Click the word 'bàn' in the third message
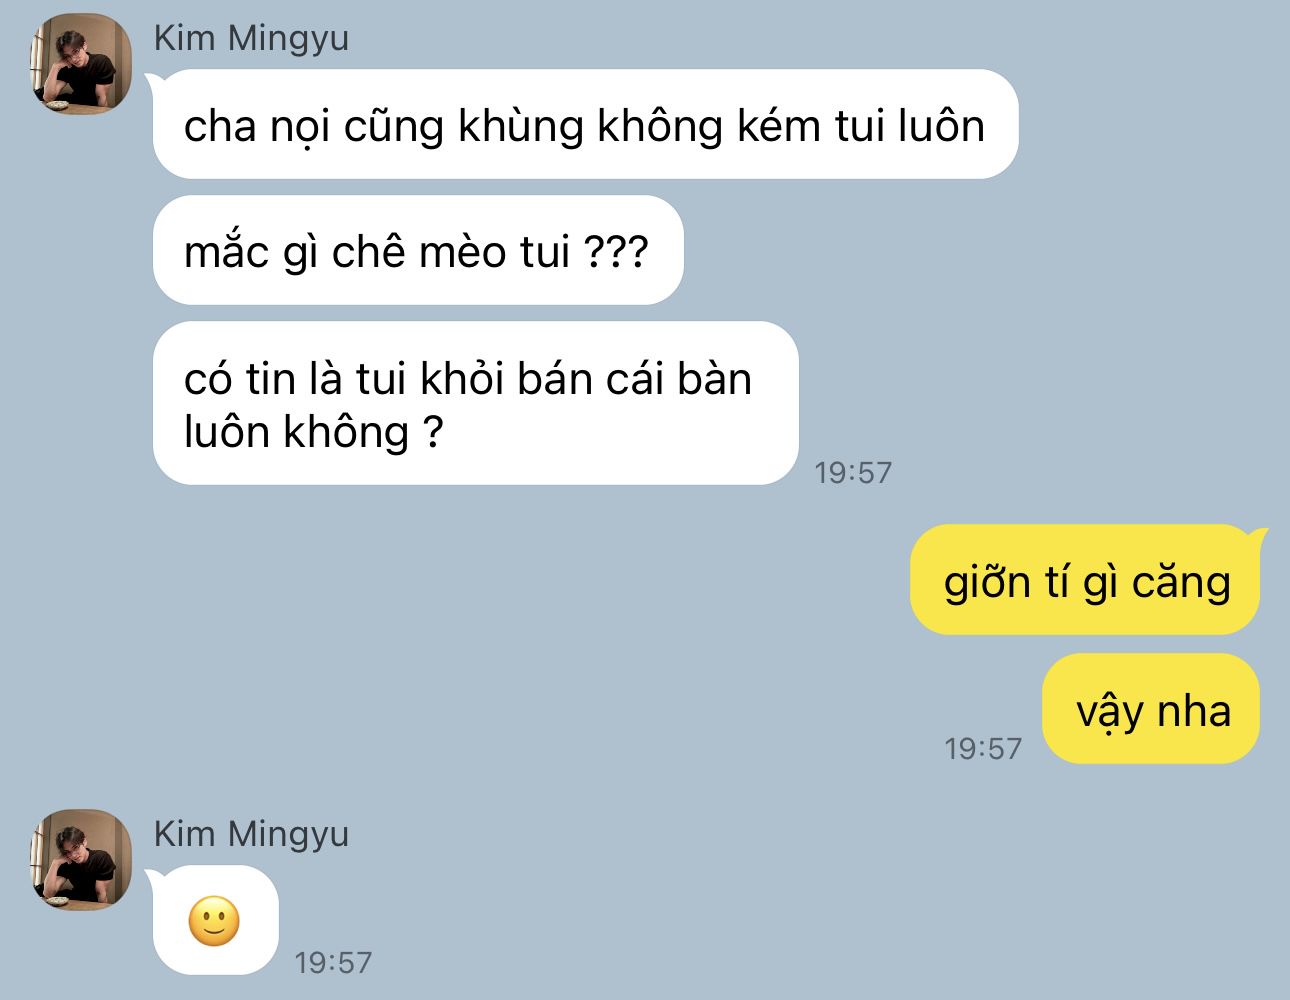The width and height of the screenshot is (1290, 1000). (714, 378)
